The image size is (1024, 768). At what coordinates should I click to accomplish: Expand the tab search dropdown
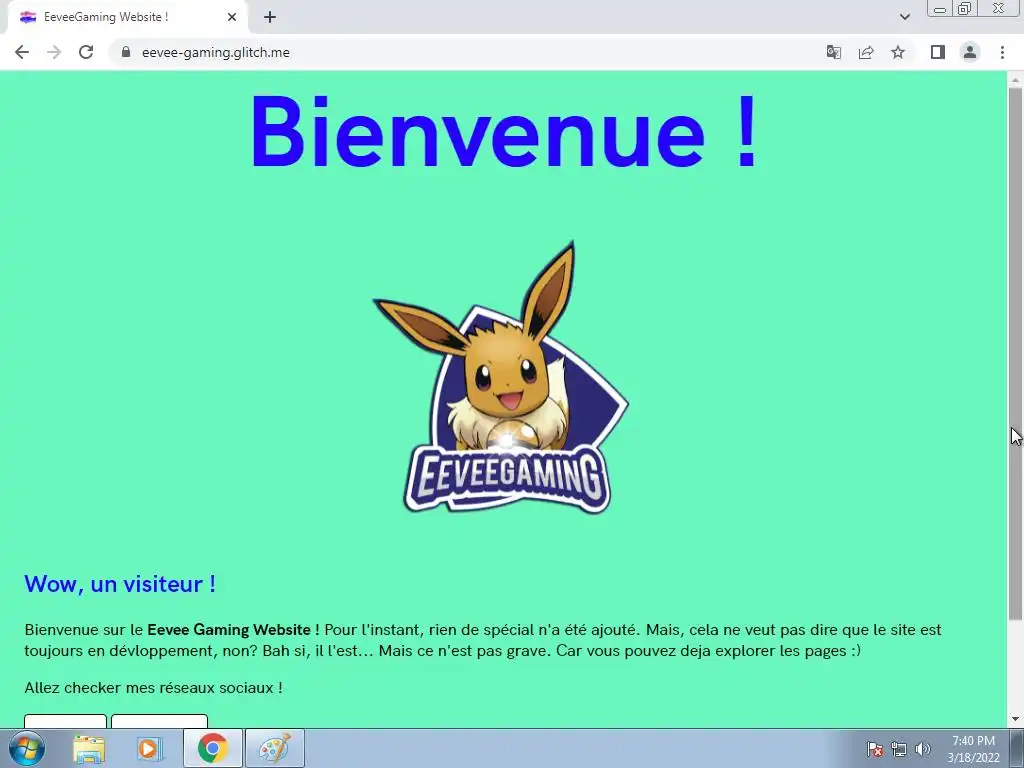(904, 17)
